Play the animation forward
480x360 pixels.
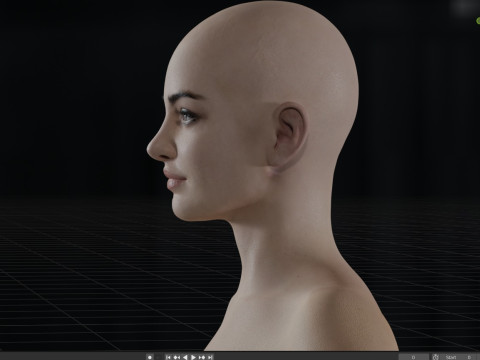[x=193, y=357]
